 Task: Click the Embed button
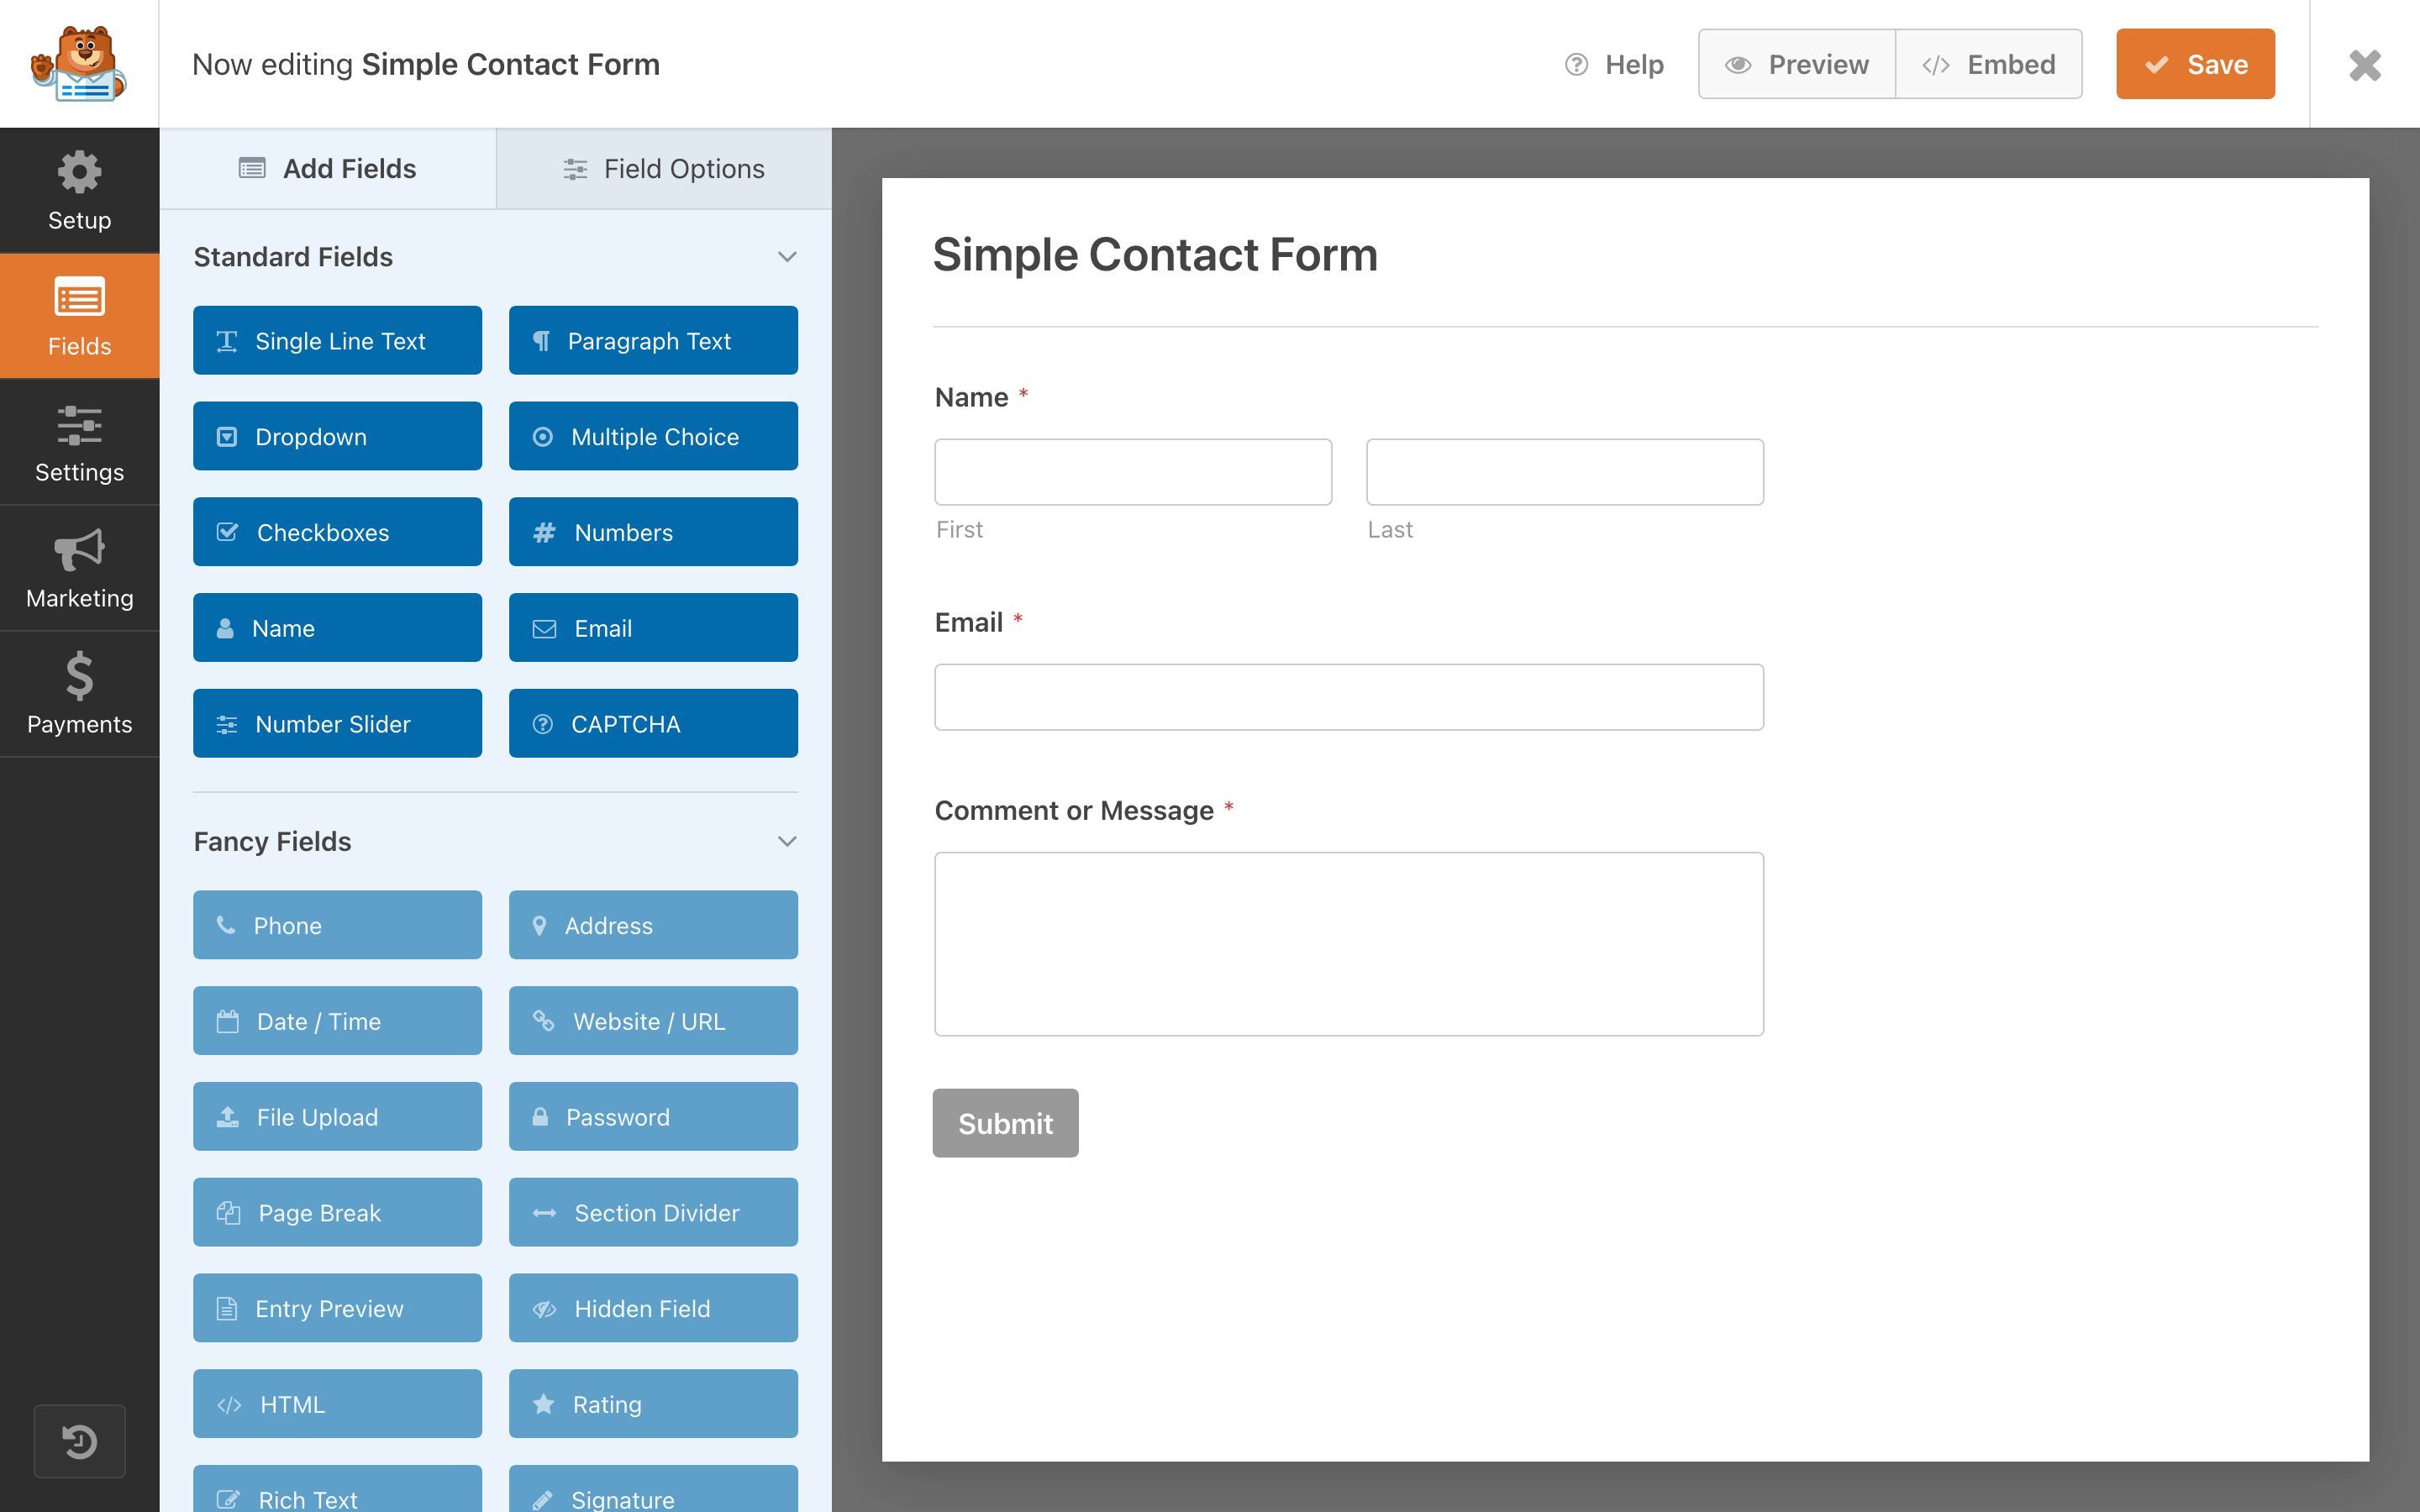coord(1988,65)
